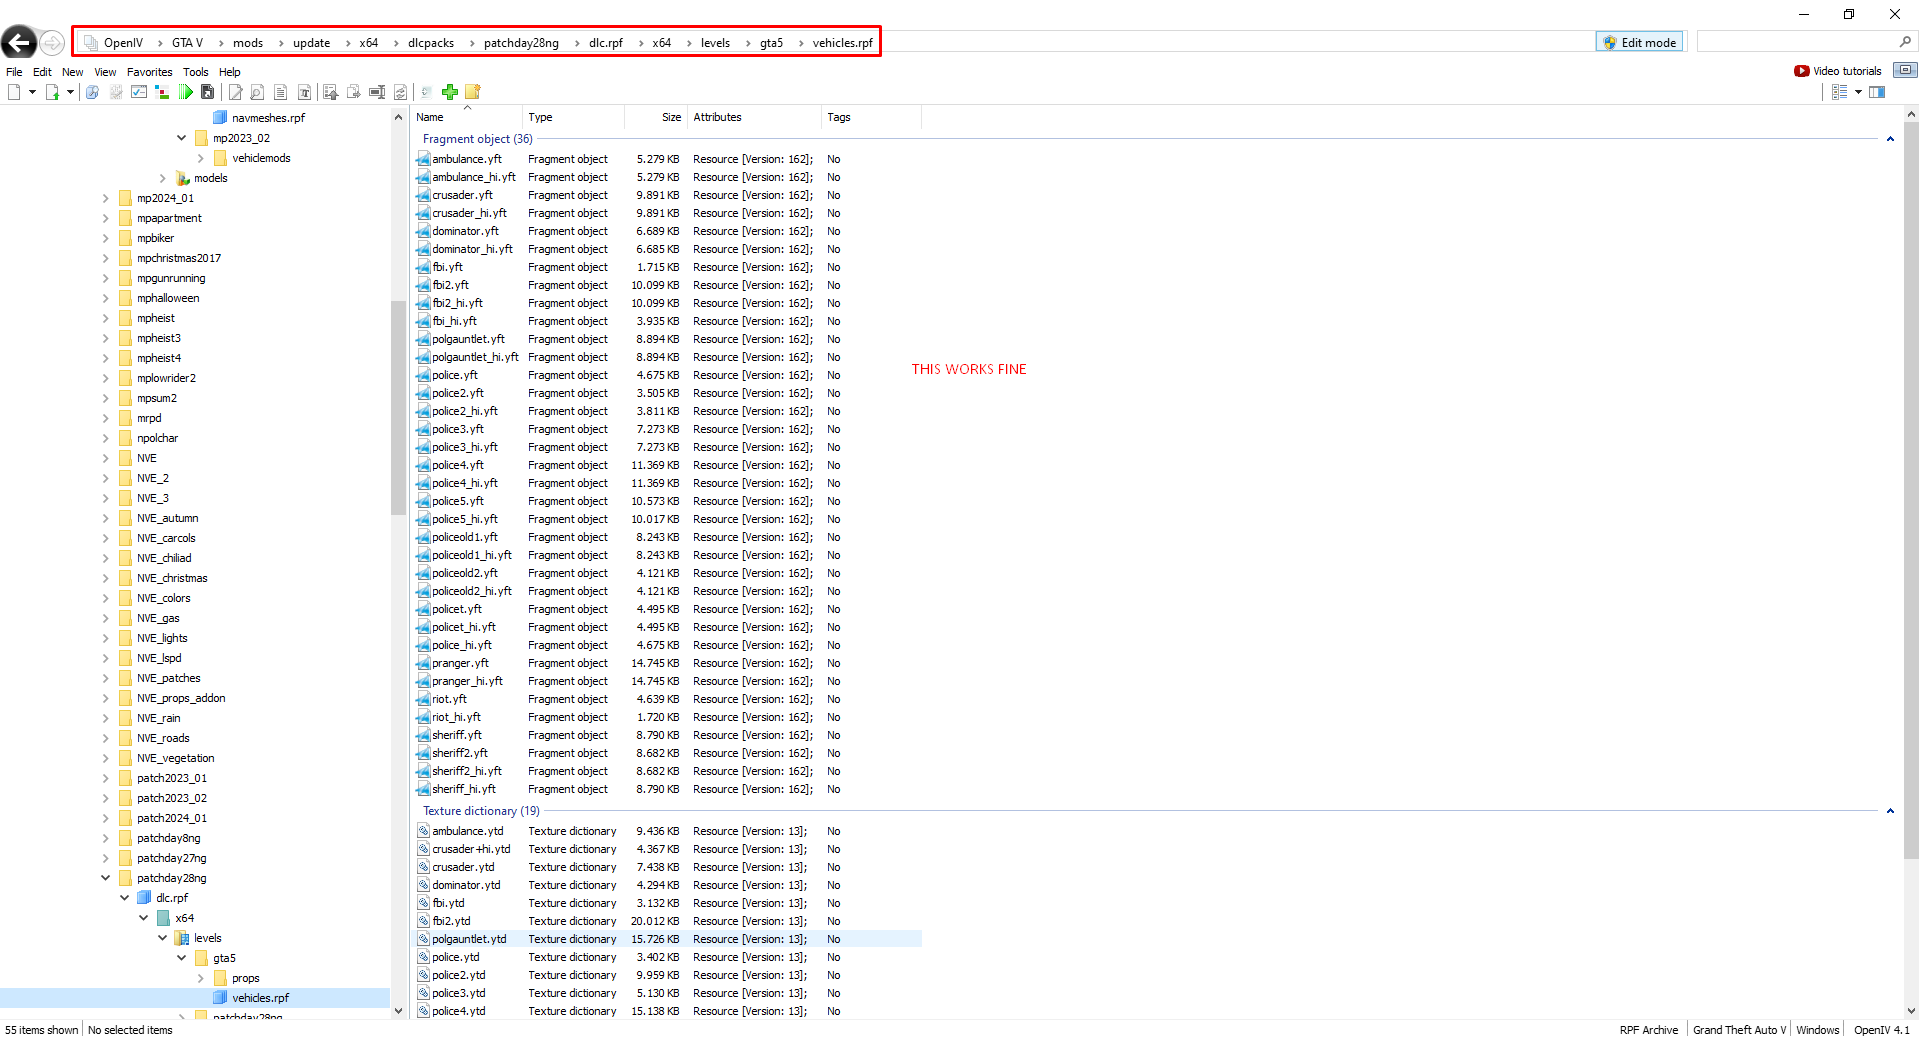Click the options checklist toolbar icon

(139, 92)
